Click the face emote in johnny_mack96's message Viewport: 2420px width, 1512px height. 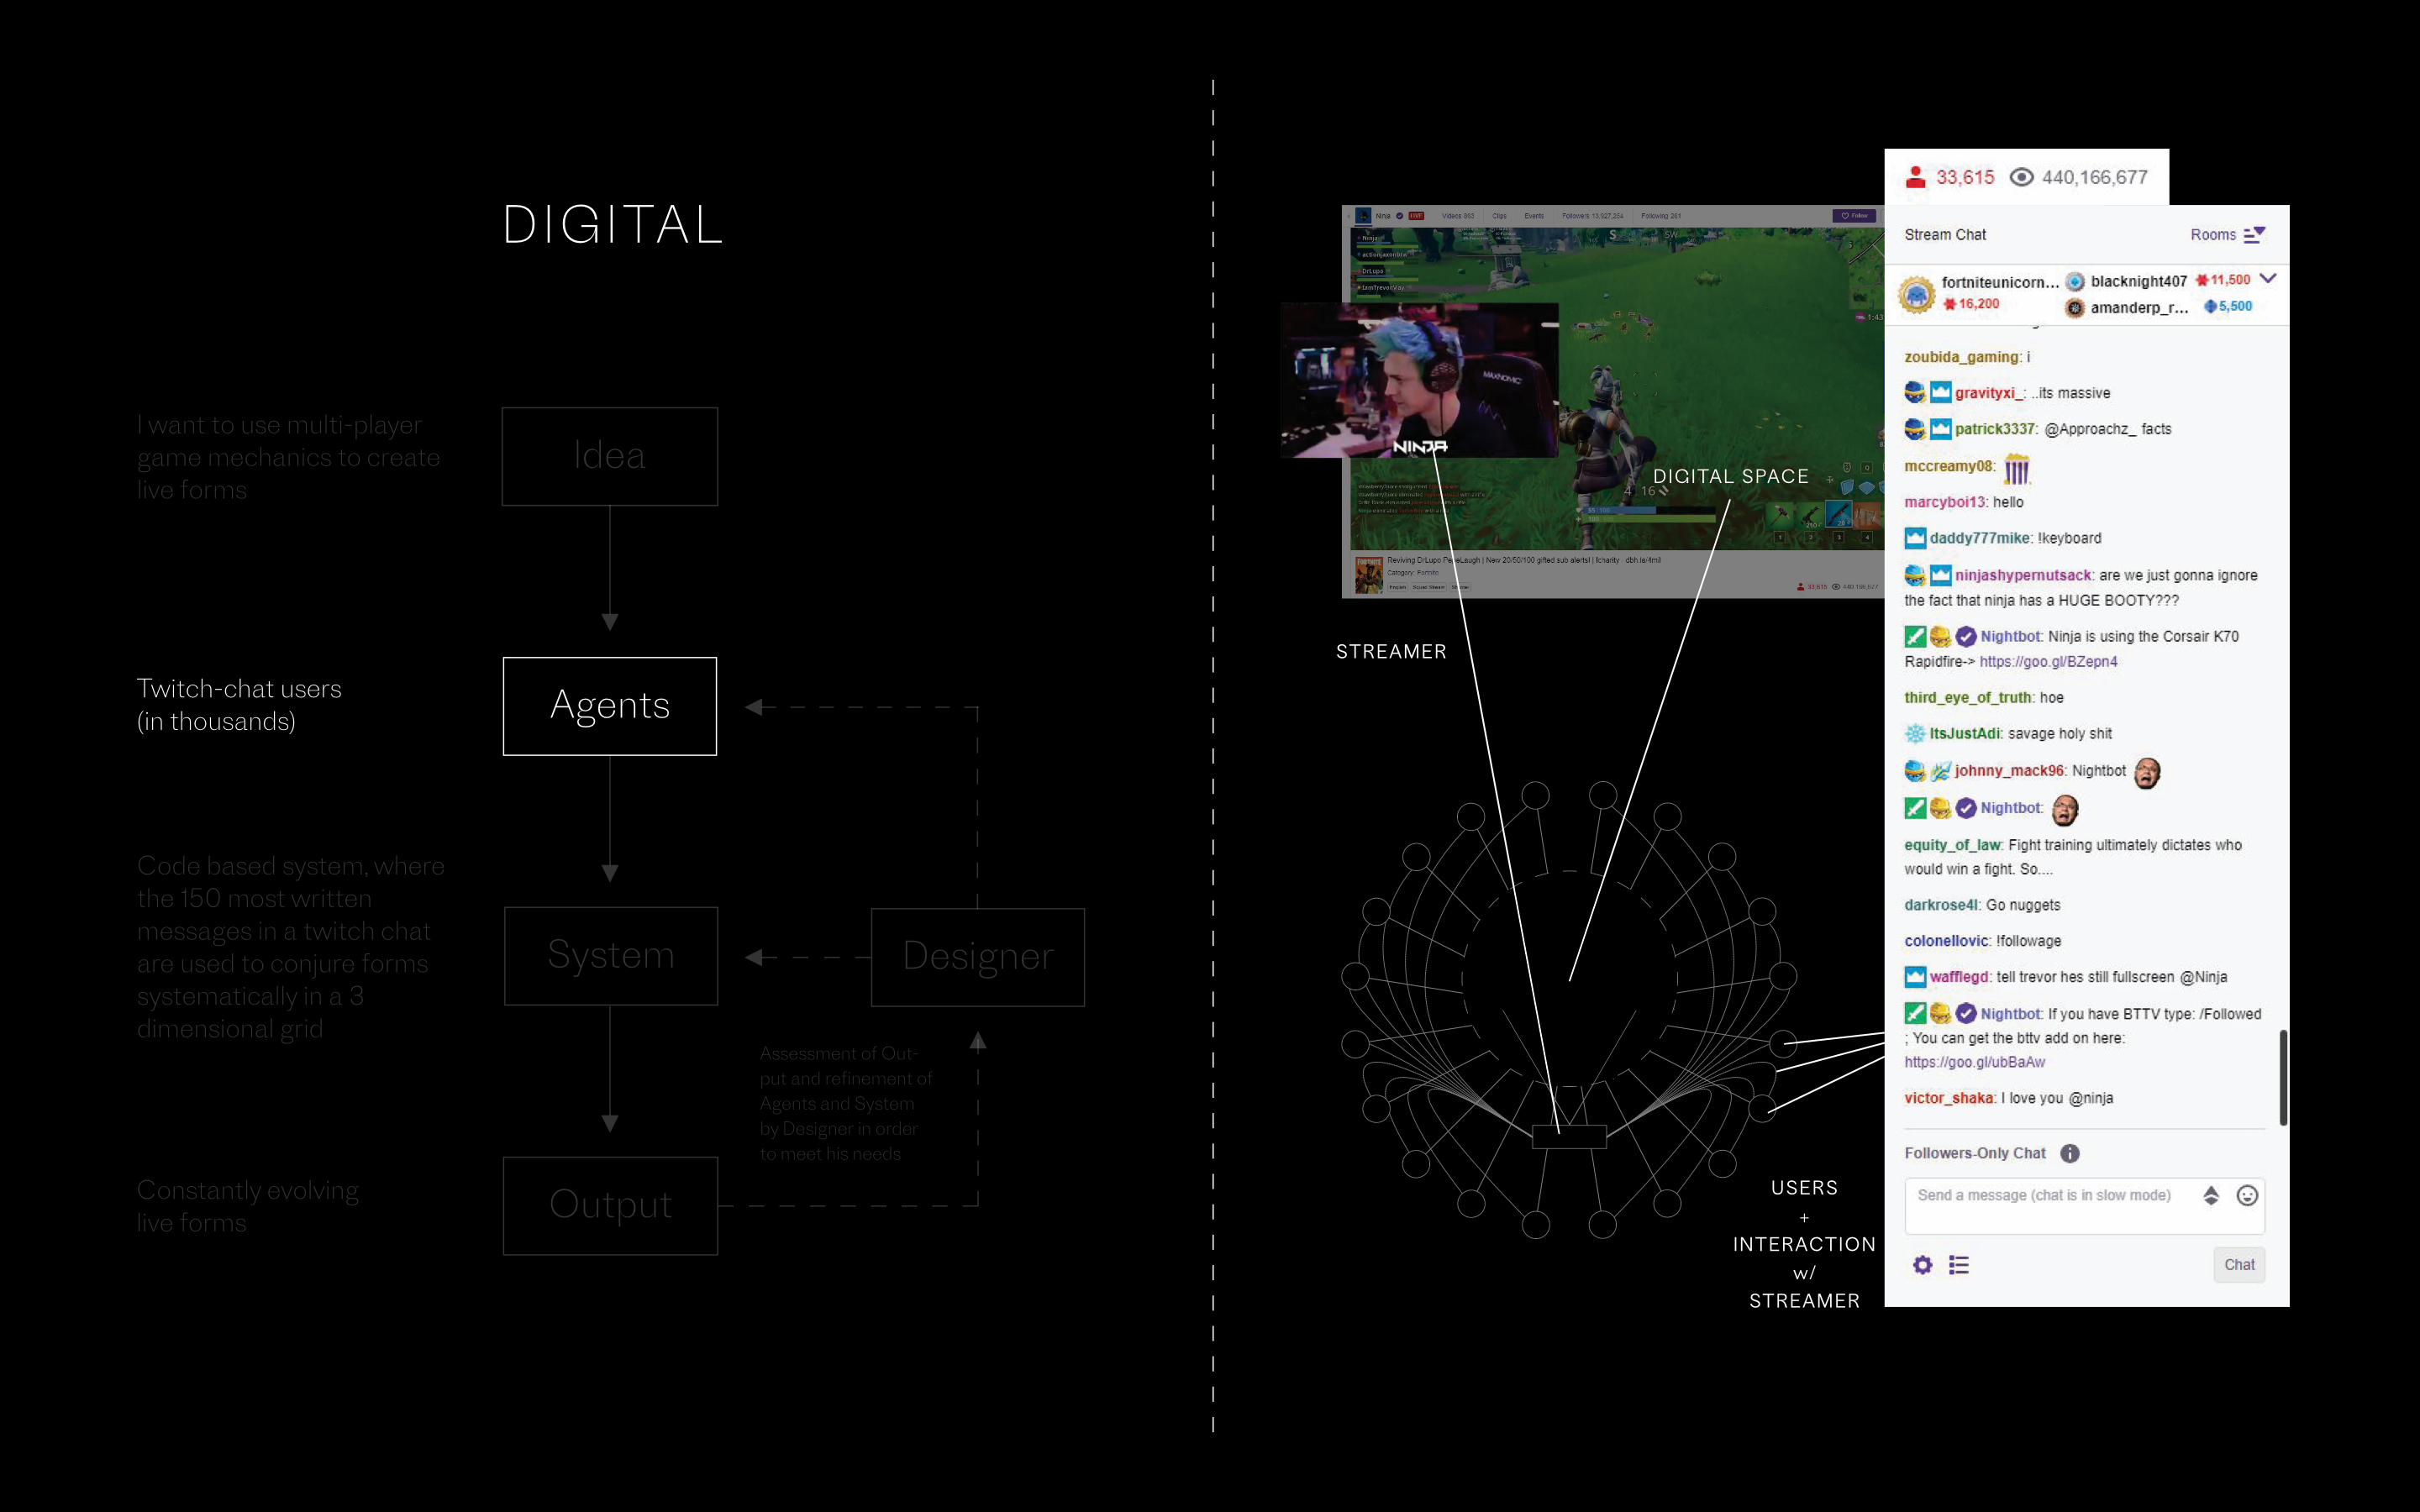click(x=2147, y=772)
